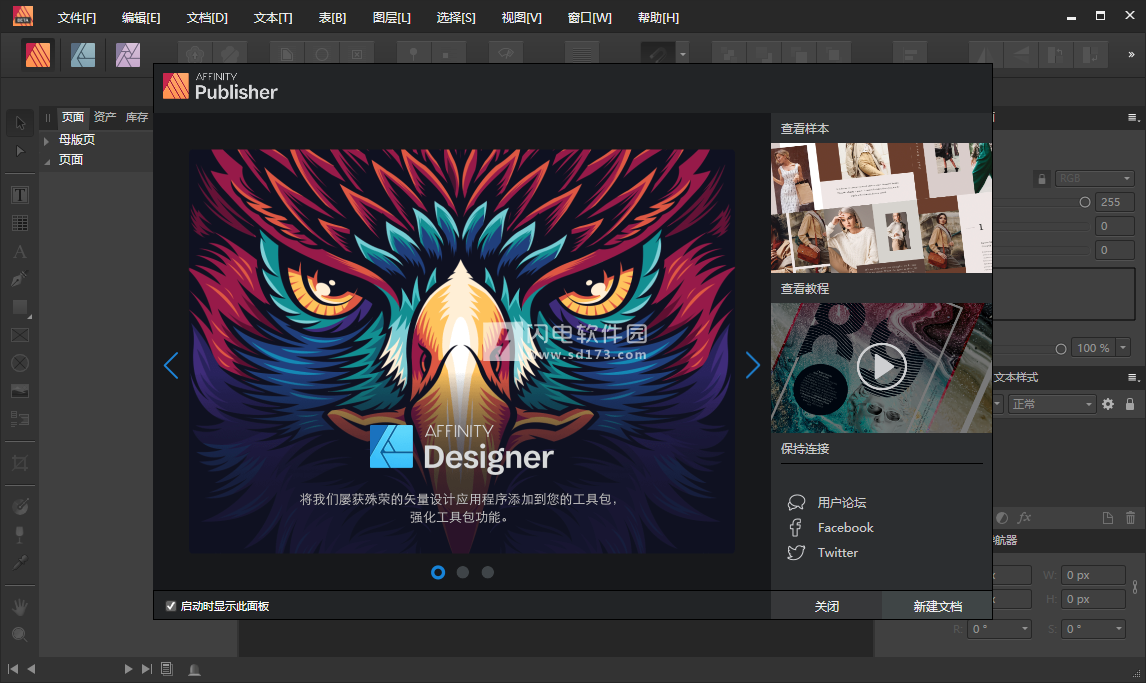Play the tutorial video thumbnail
Screen dimensions: 1146x683
coord(881,367)
